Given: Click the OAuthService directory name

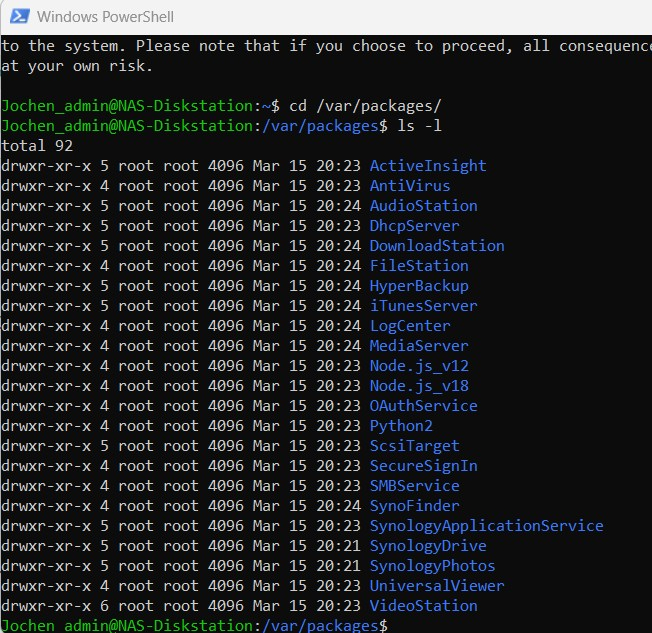Looking at the screenshot, I should [x=423, y=406].
